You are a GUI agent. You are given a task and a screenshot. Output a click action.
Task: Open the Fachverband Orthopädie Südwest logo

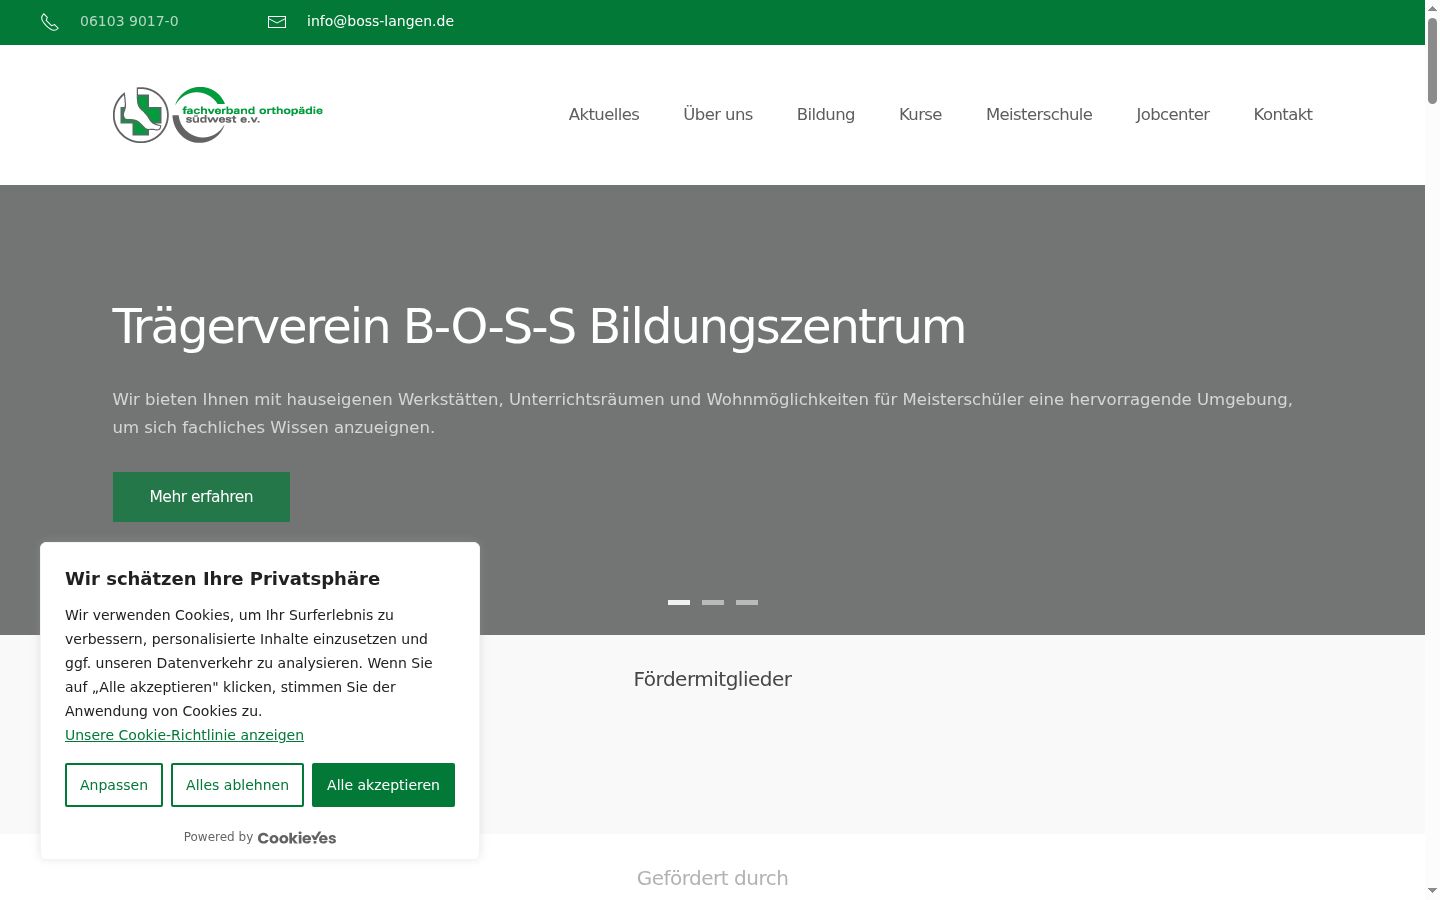coord(218,115)
